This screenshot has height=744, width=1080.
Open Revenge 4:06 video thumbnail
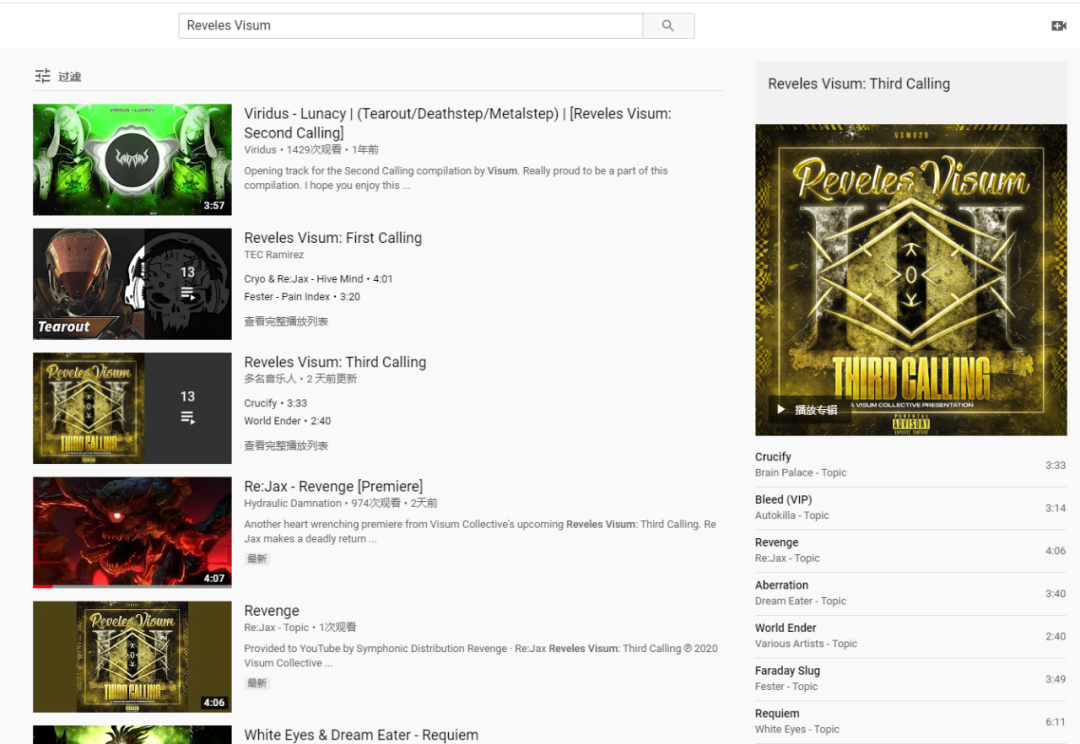point(132,657)
